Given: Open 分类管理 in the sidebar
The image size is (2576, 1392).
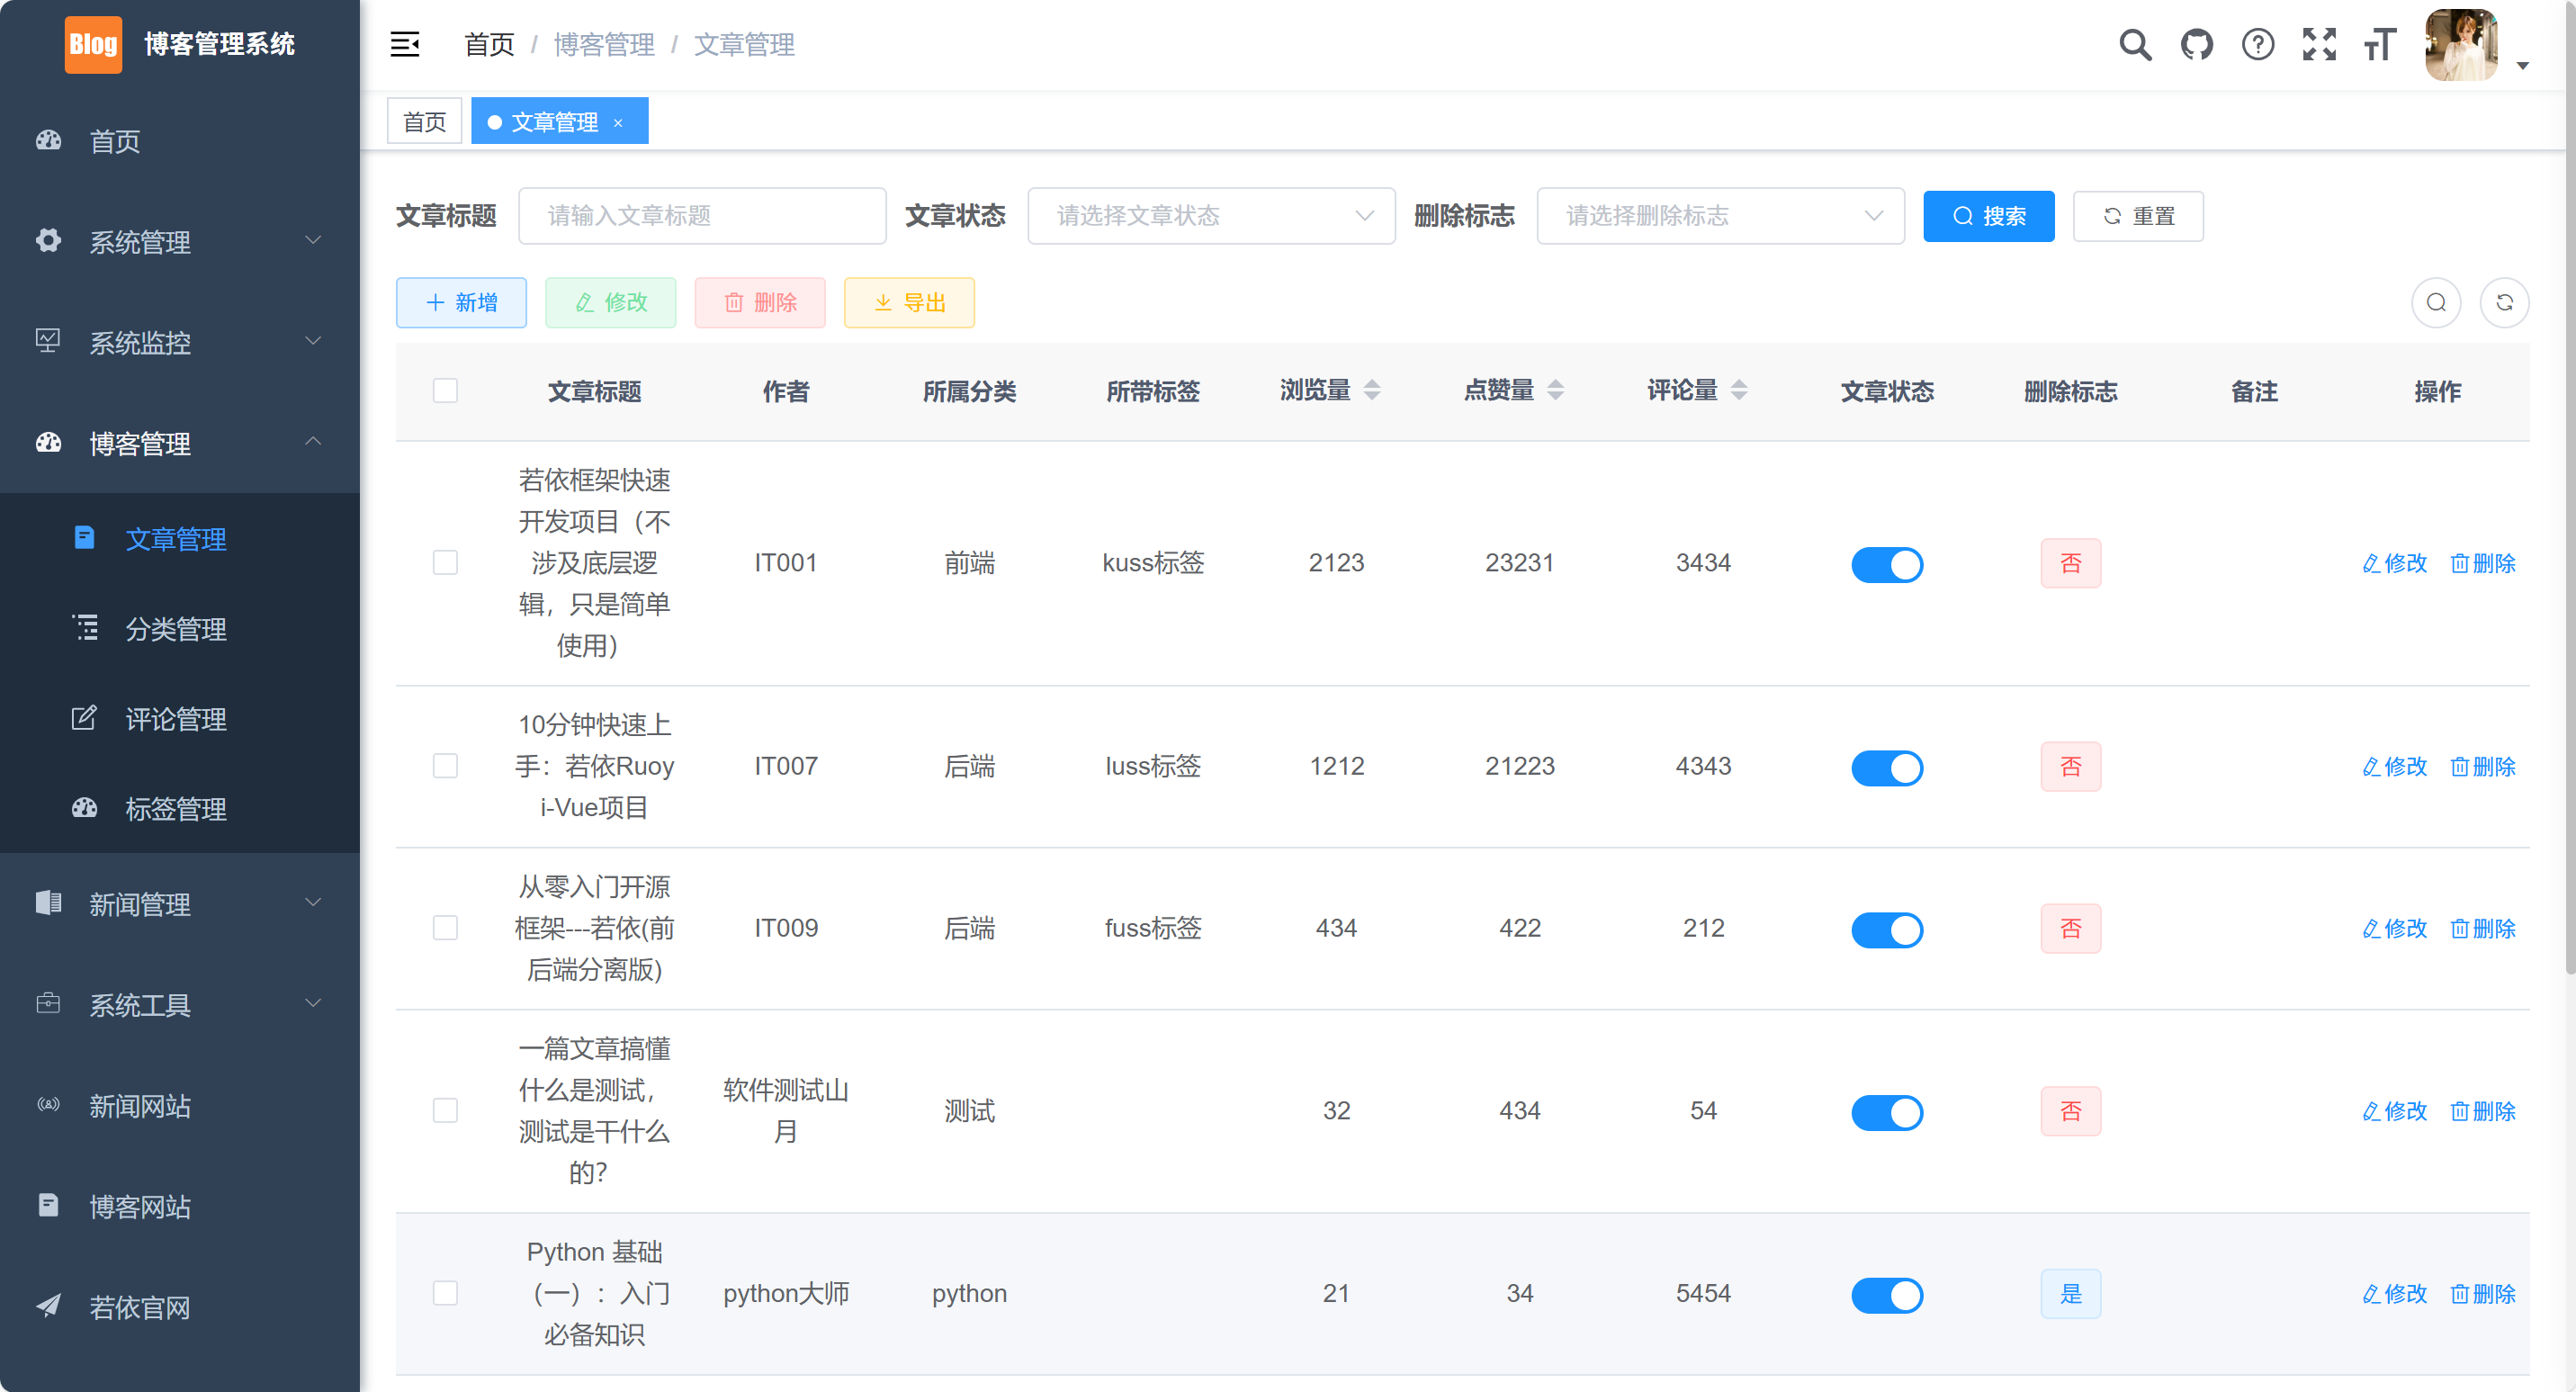Looking at the screenshot, I should pyautogui.click(x=176, y=629).
